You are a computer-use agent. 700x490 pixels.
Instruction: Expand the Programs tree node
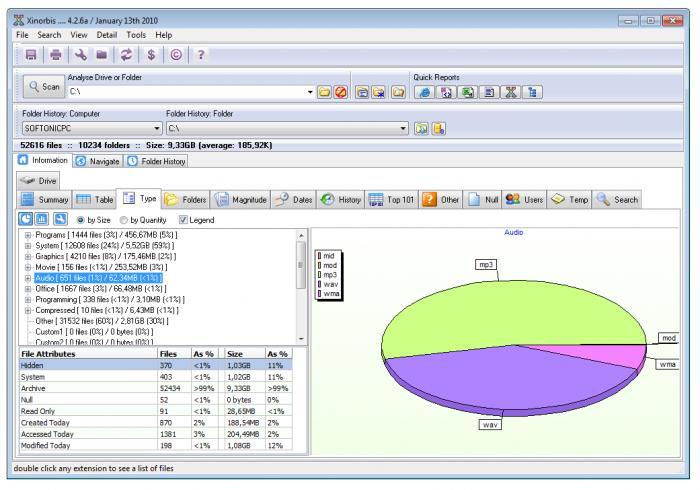(x=28, y=235)
